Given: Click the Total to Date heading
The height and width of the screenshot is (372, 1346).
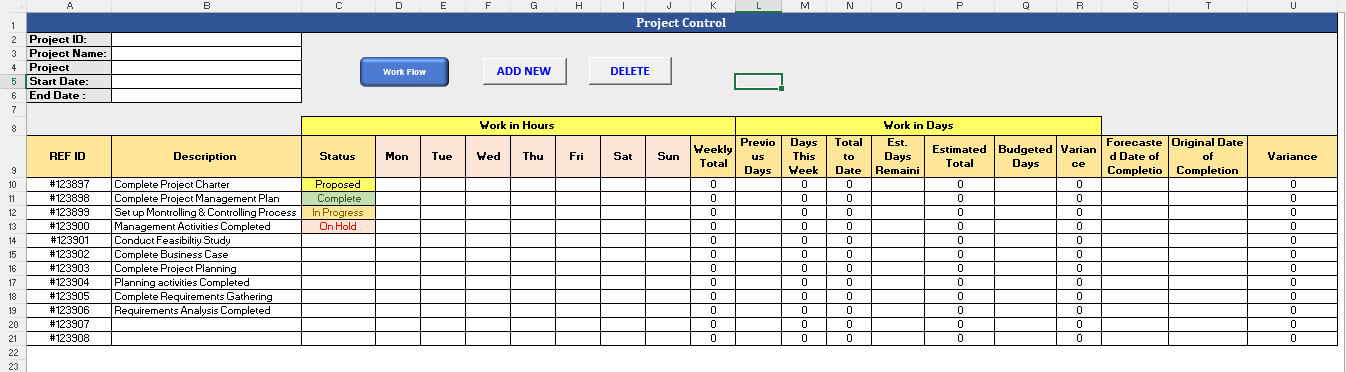Looking at the screenshot, I should (849, 156).
